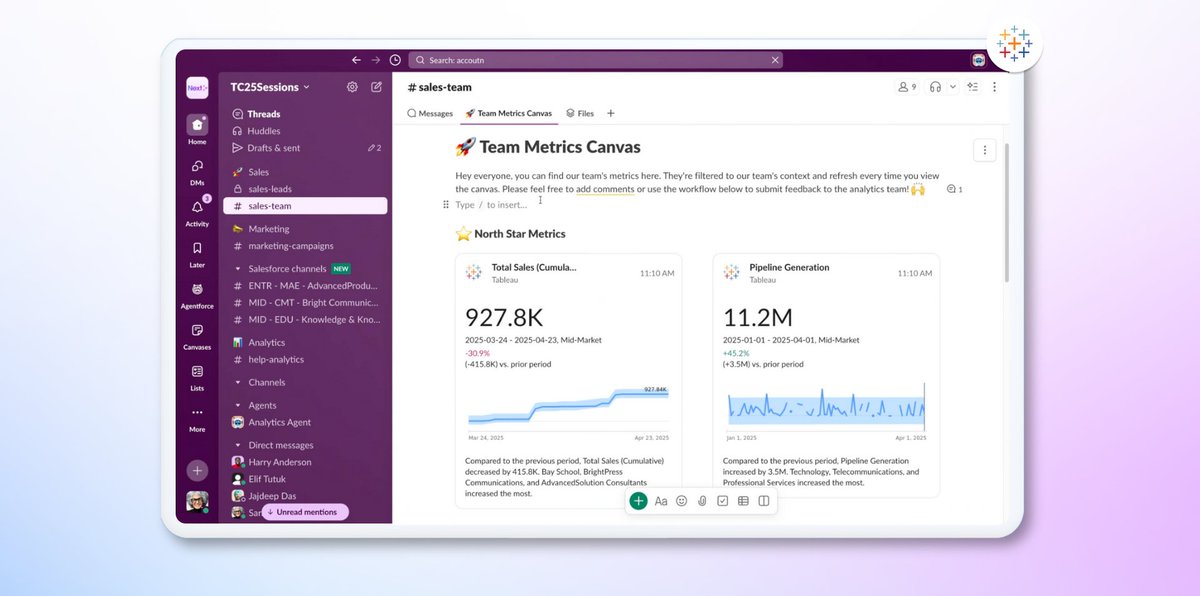The image size is (1200, 596).
Task: Open the MID - EDU - Knowledge & Kno... channel
Action: pyautogui.click(x=305, y=320)
